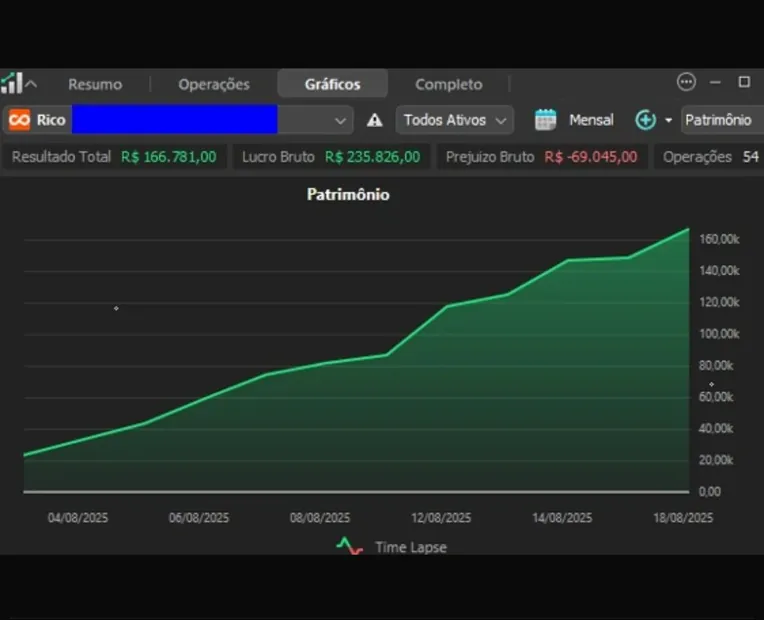Click Resultado Total value R$ 166.781,00
Image resolution: width=764 pixels, height=620 pixels.
169,157
